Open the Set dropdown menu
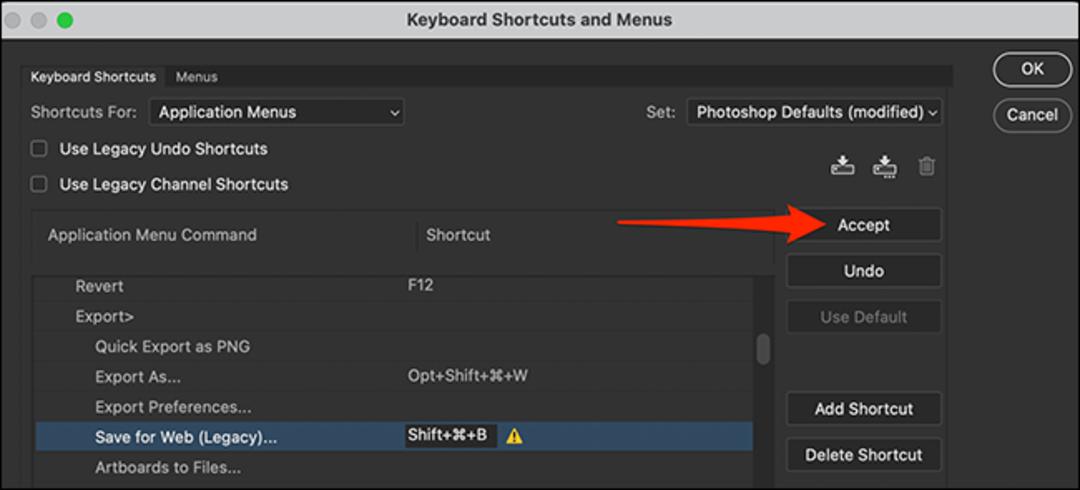 coord(814,112)
